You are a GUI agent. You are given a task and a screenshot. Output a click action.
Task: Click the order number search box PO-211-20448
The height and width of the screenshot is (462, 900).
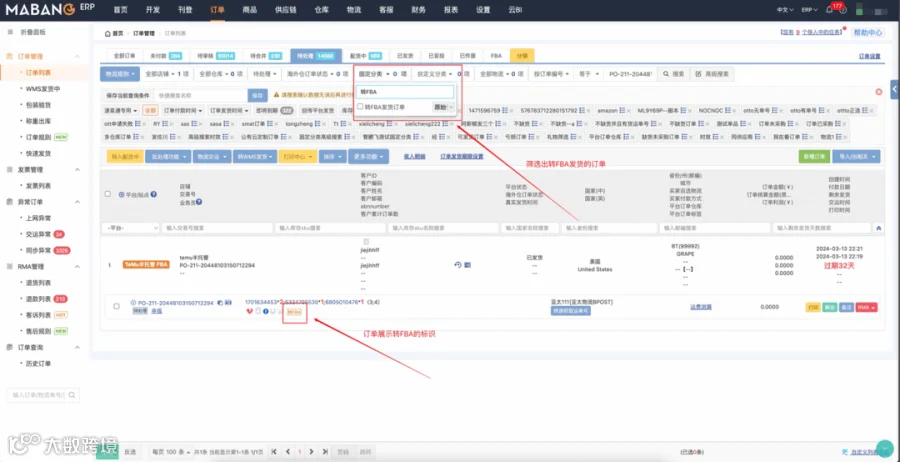tap(630, 74)
